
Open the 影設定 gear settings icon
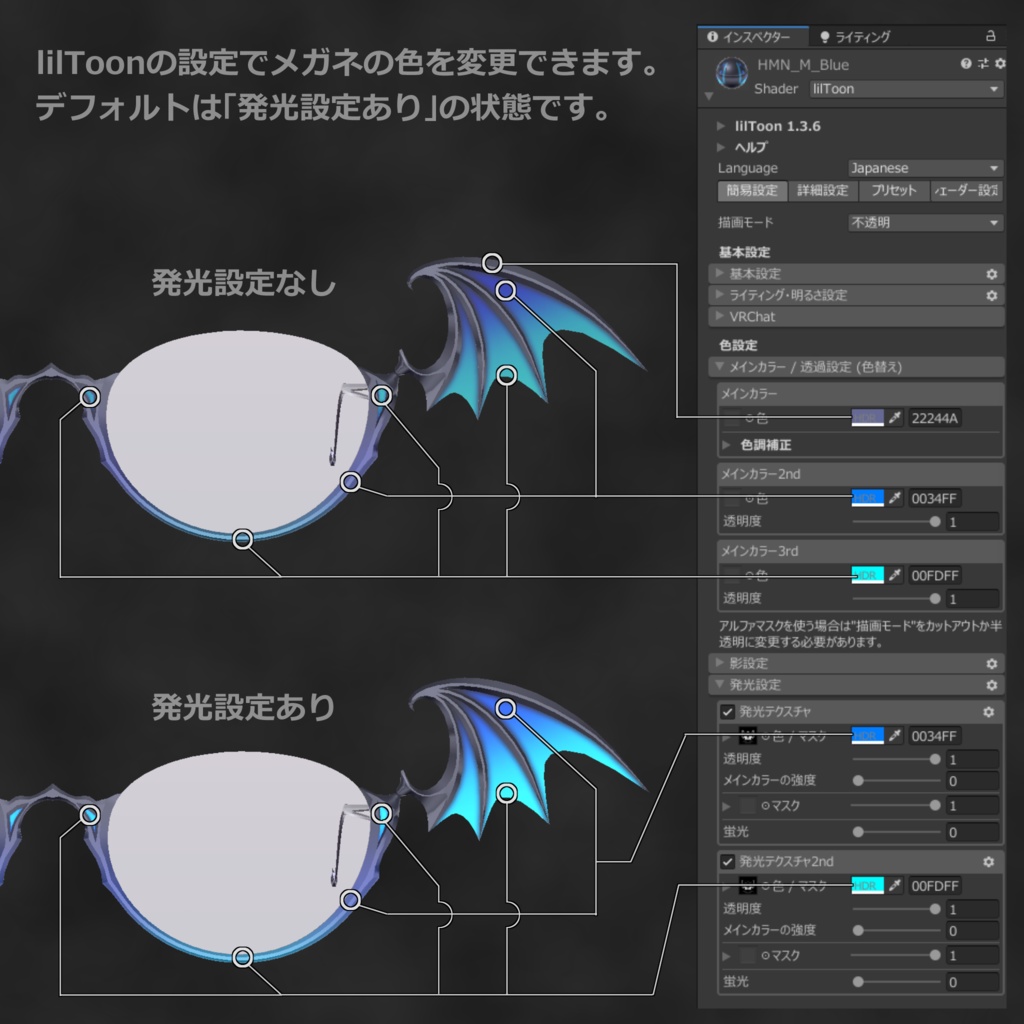pyautogui.click(x=990, y=663)
